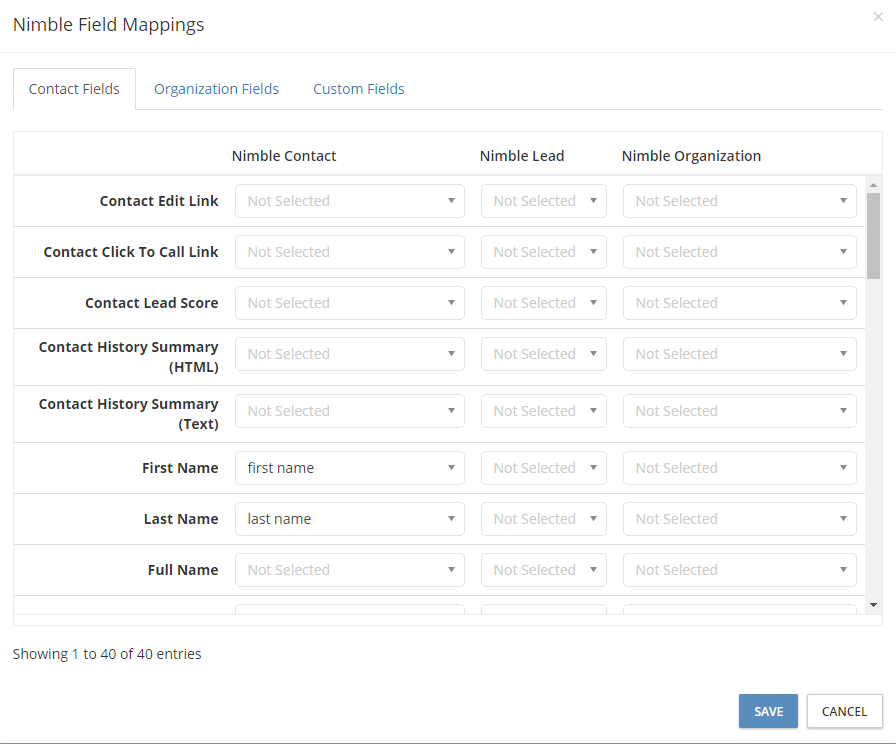Click the Contact History Summary (HTML) label

(129, 357)
